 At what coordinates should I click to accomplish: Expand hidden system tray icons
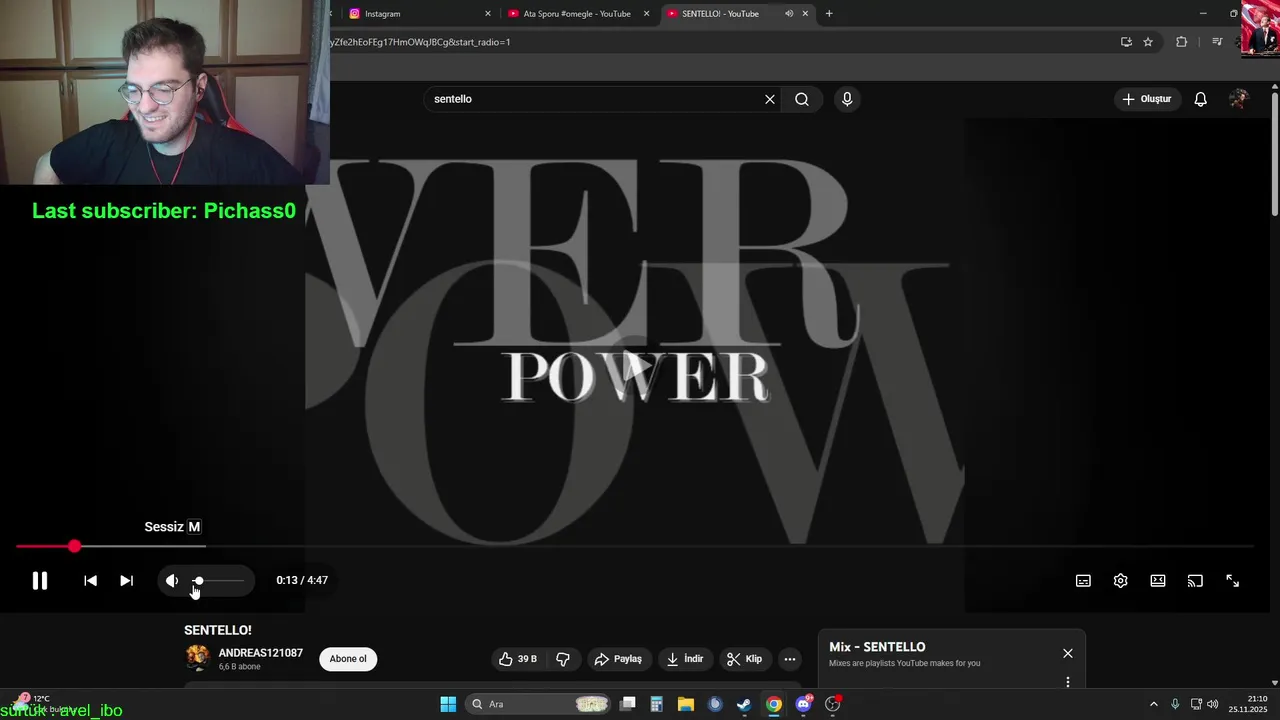pos(1153,704)
